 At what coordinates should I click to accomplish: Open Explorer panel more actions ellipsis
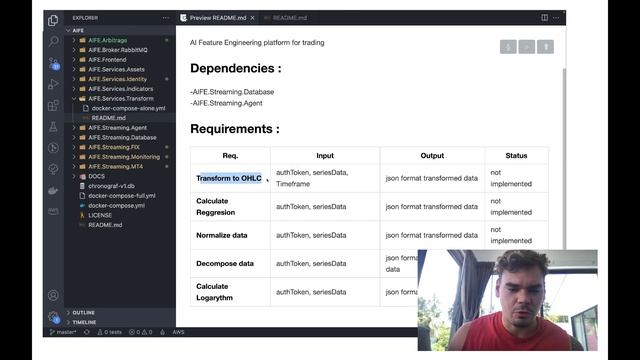[x=166, y=18]
